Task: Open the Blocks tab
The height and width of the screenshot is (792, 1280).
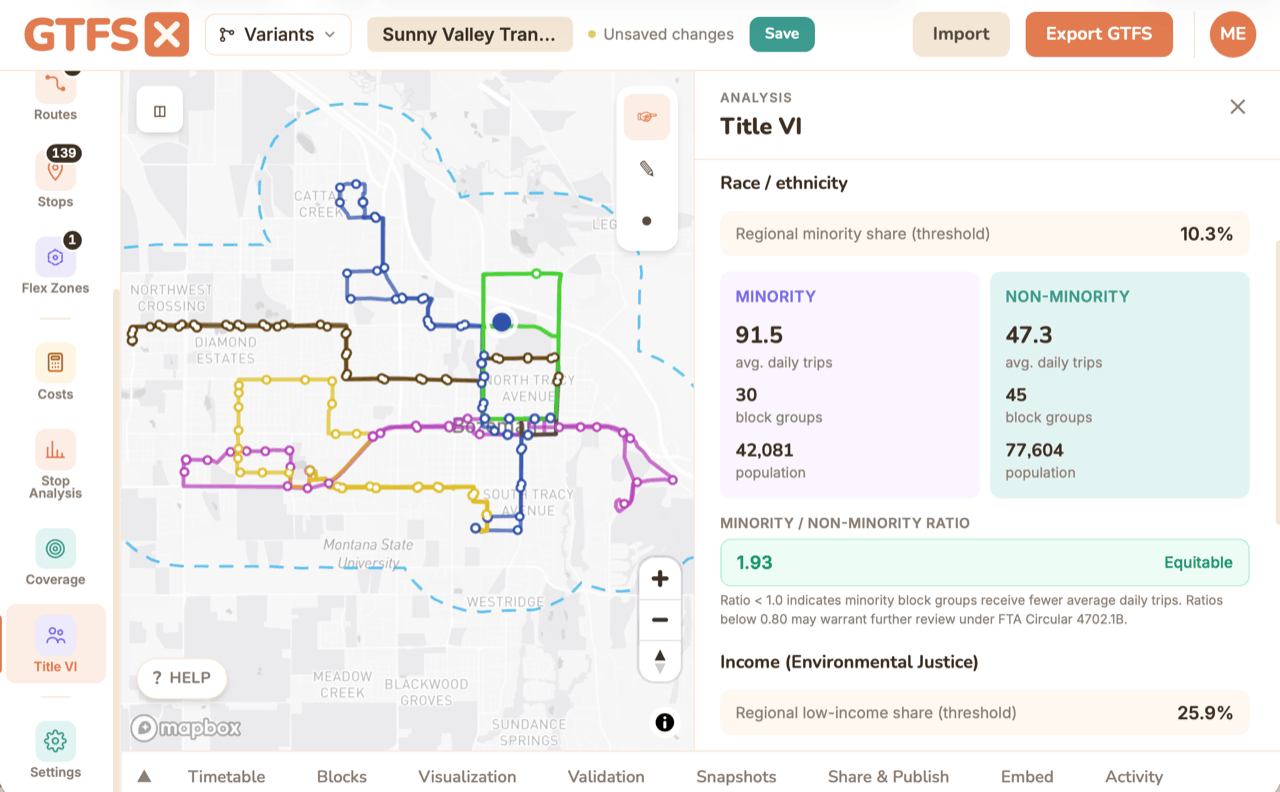Action: [342, 776]
